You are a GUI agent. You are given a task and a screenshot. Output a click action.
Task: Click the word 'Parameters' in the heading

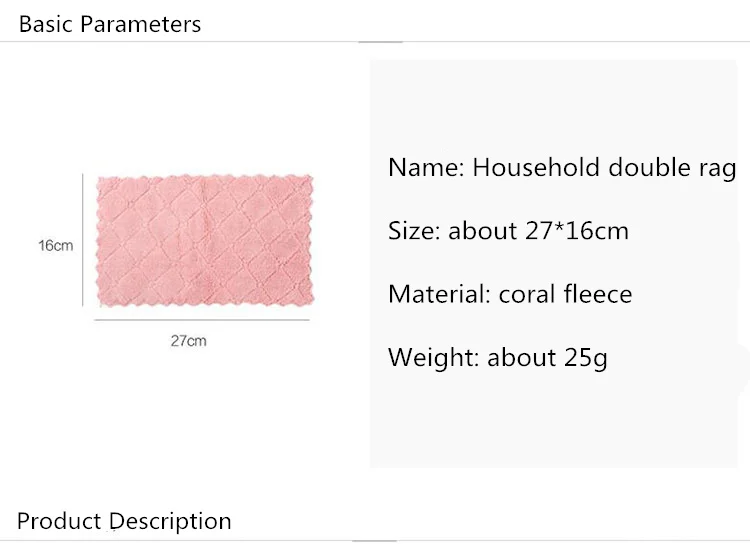pos(141,24)
